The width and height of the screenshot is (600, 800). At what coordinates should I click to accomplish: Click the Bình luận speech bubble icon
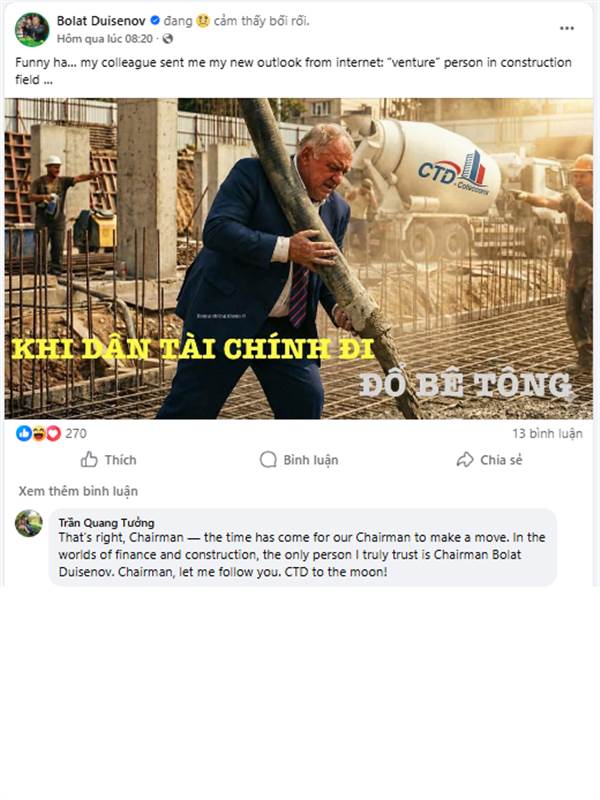click(x=268, y=460)
